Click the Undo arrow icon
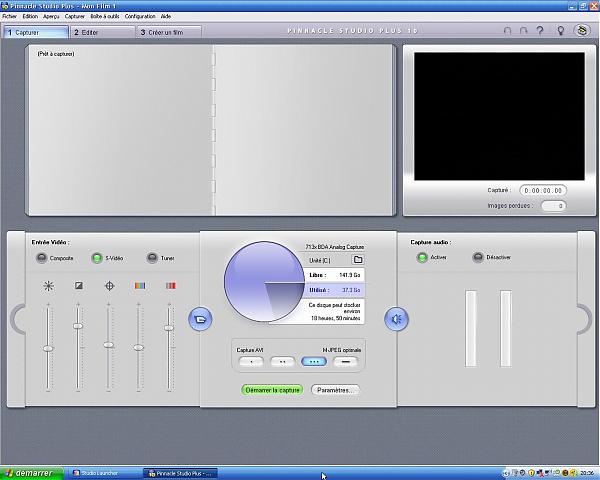Image resolution: width=600 pixels, height=480 pixels. [507, 31]
